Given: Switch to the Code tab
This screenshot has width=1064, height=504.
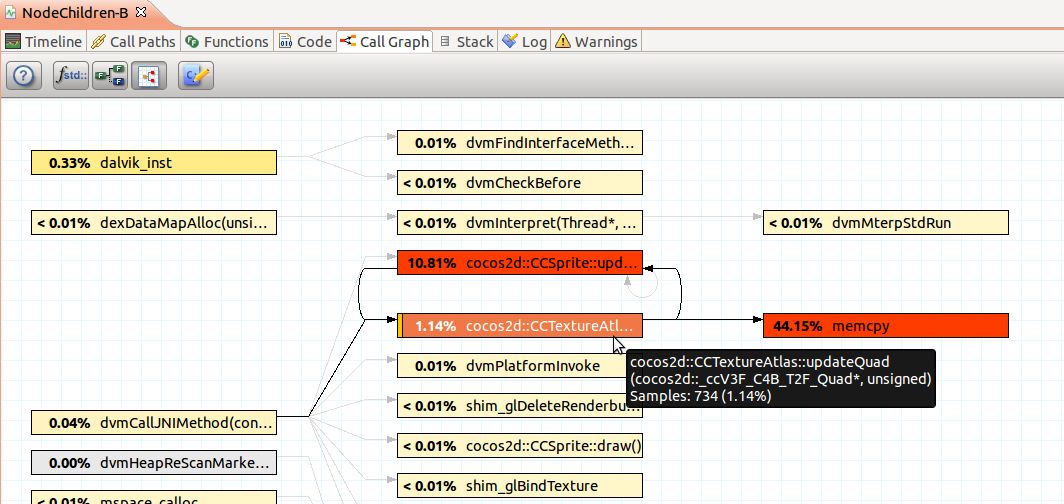Looking at the screenshot, I should tap(305, 41).
